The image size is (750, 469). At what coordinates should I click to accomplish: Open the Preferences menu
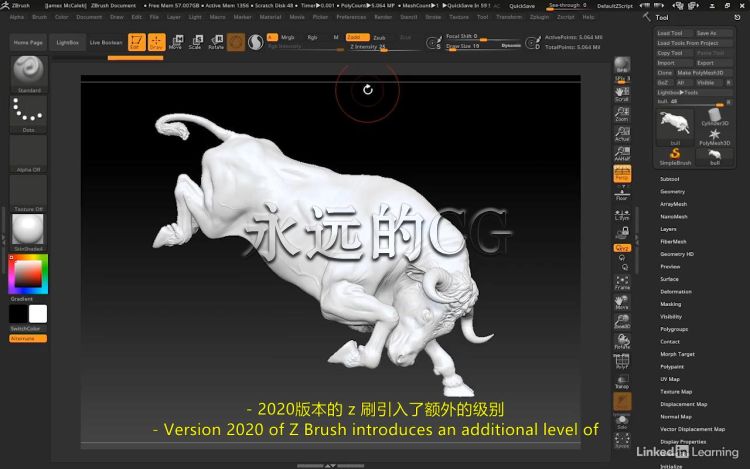pos(351,17)
